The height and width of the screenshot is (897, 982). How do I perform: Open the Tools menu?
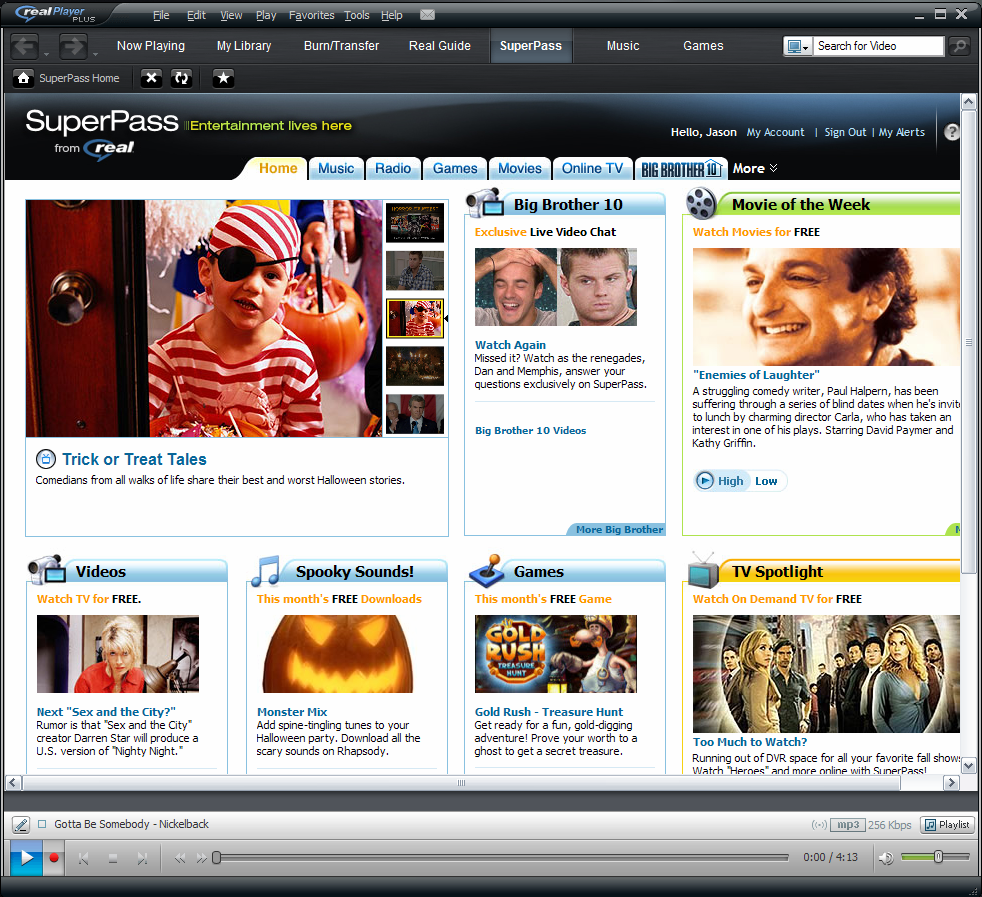pyautogui.click(x=356, y=15)
